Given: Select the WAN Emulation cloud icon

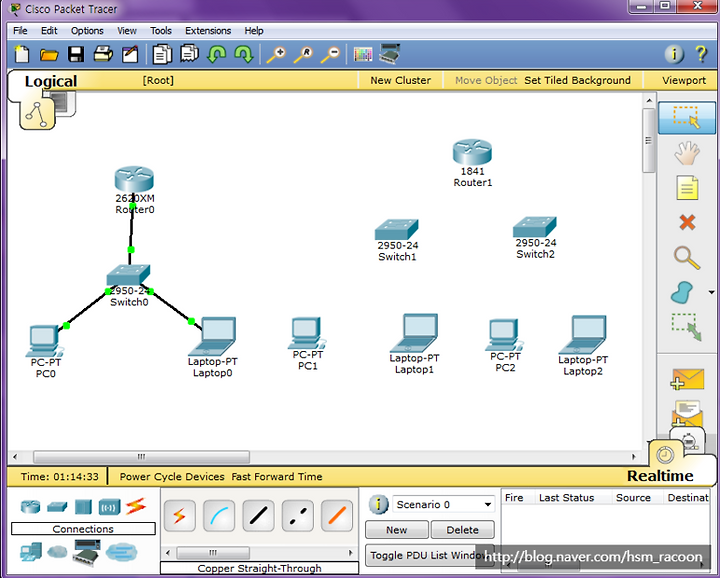Looking at the screenshot, I should pyautogui.click(x=57, y=552).
